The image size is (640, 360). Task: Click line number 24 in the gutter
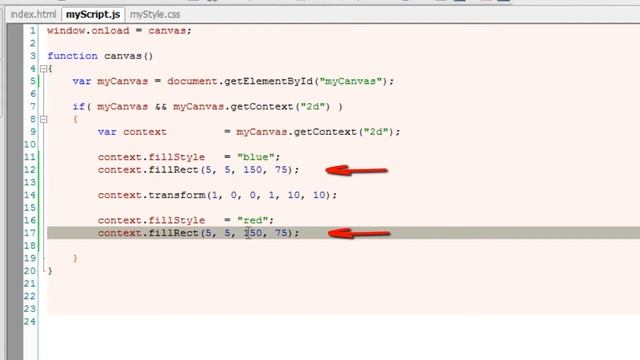coord(30,322)
